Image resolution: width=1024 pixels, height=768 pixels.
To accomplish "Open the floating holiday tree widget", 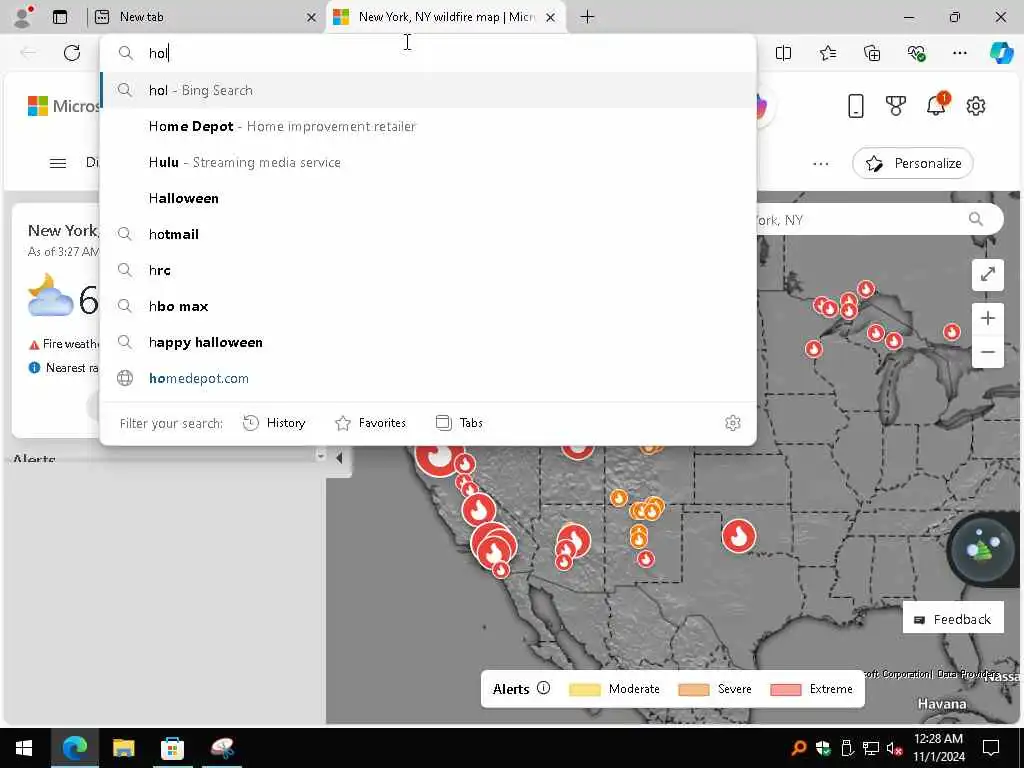I will [x=983, y=550].
